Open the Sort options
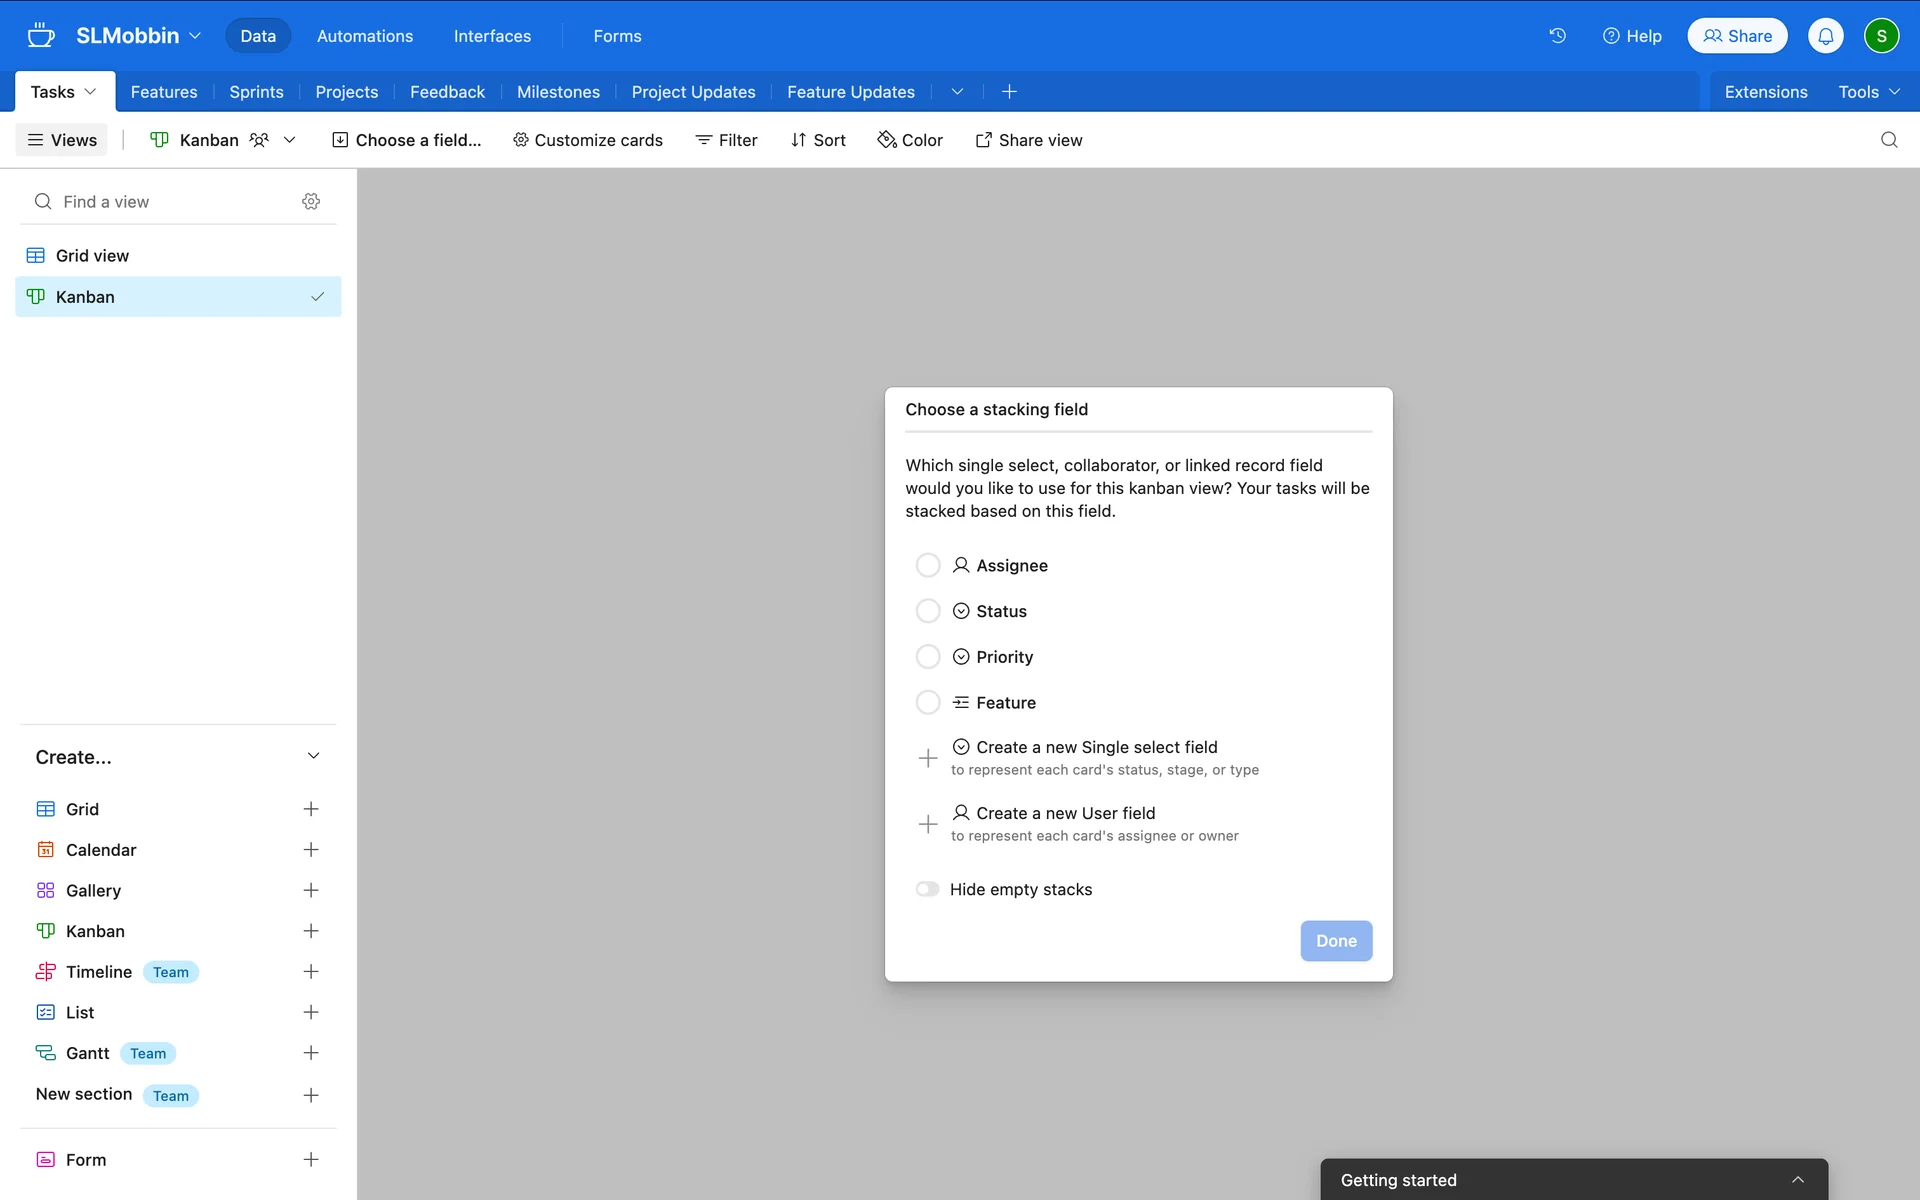 pyautogui.click(x=818, y=140)
